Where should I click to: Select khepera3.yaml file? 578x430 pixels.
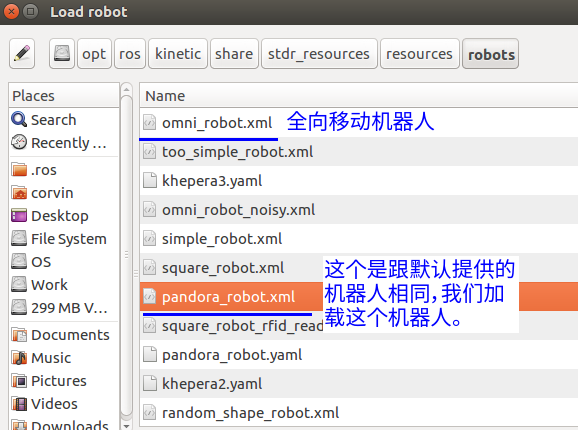[359, 181]
